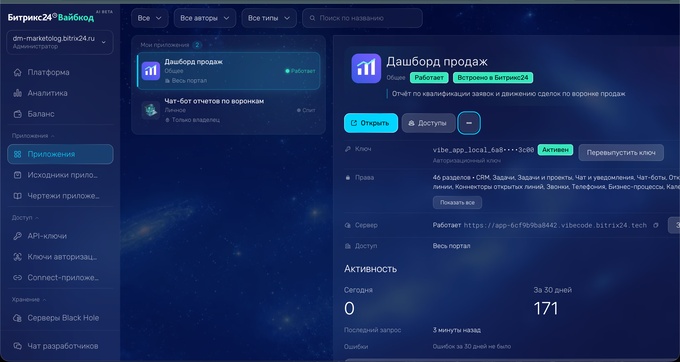This screenshot has width=680, height=362.
Task: Open Чат разработчиков
Action: click(60, 346)
